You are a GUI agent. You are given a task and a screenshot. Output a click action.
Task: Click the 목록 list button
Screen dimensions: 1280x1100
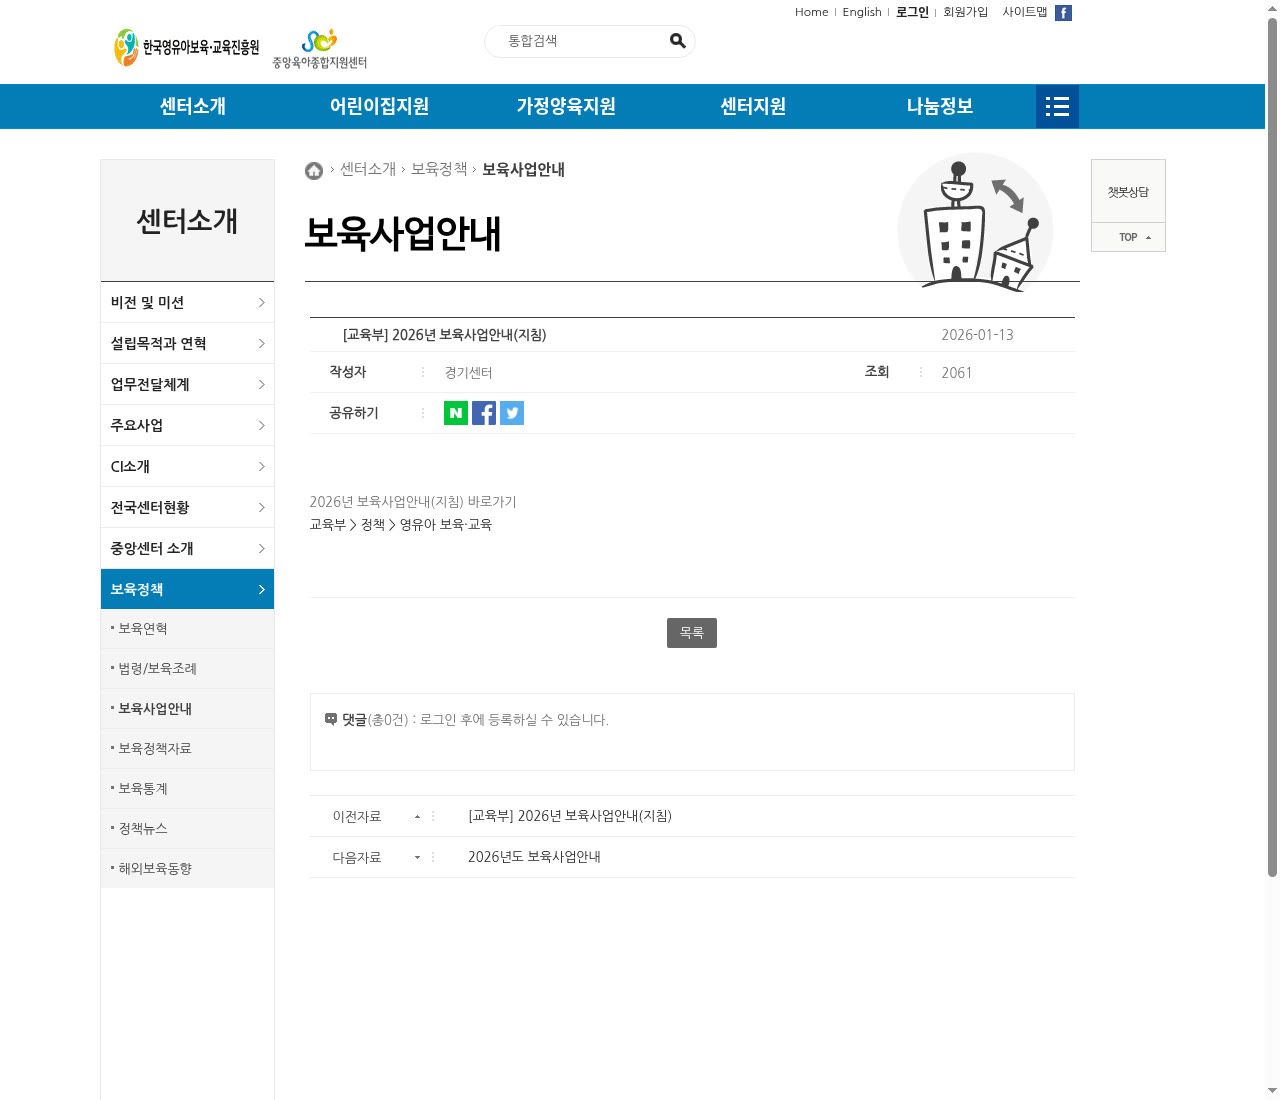tap(692, 633)
